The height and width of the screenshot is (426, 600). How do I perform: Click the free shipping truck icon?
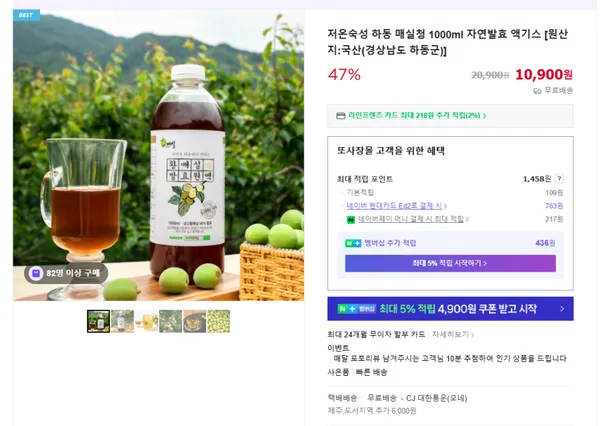pyautogui.click(x=538, y=91)
